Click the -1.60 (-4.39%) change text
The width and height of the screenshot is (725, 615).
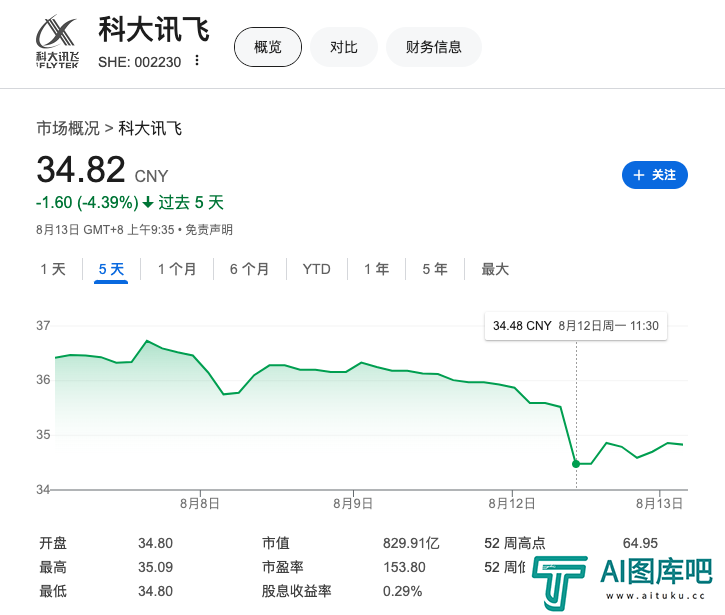click(x=87, y=203)
